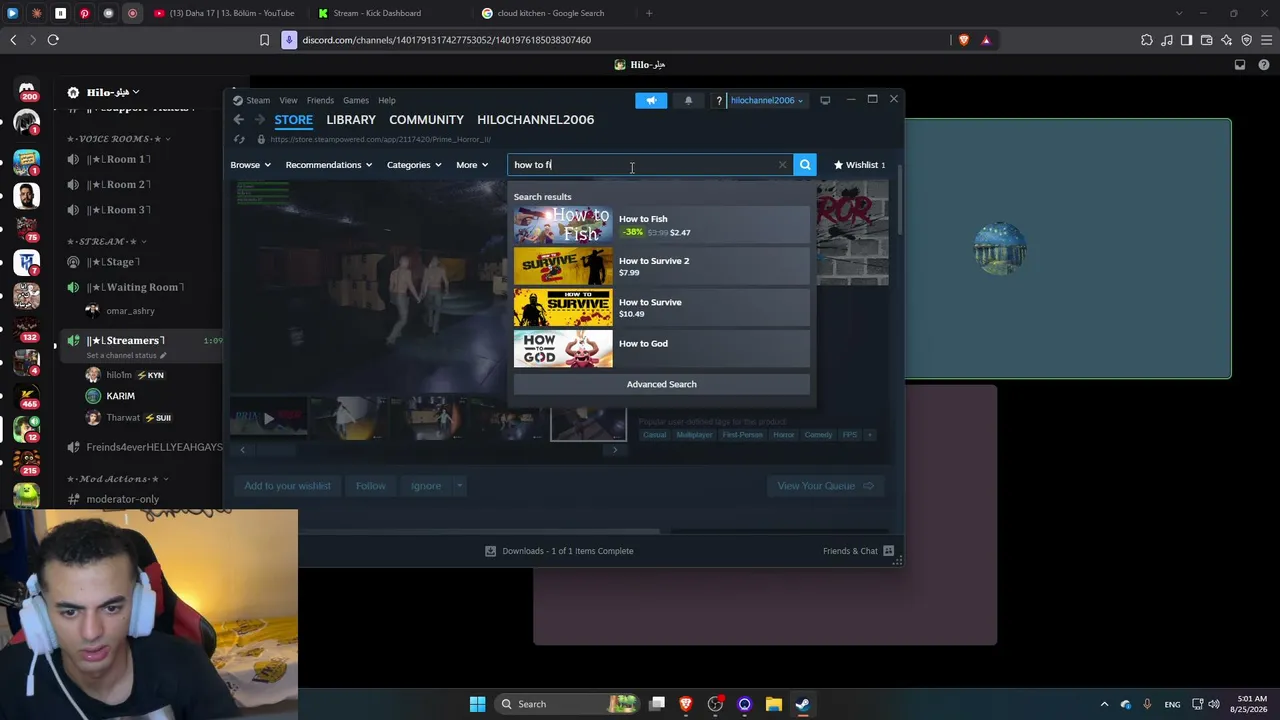1280x720 pixels.
Task: Join the Room 2 voice channel
Action: pos(117,184)
